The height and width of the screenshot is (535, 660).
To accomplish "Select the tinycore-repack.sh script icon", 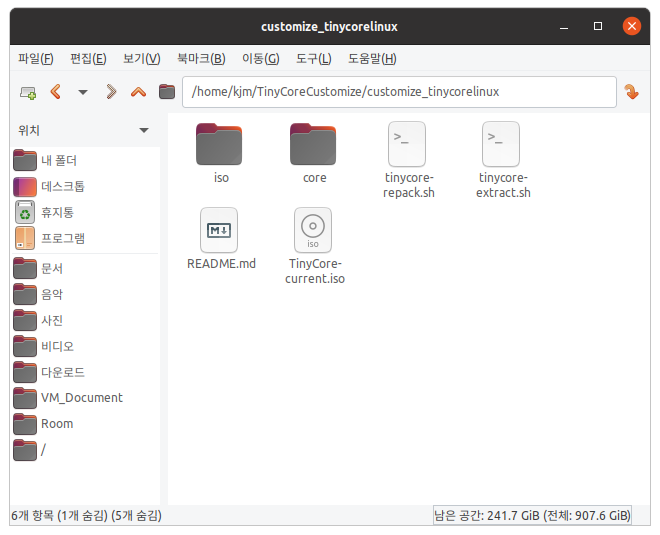I will pyautogui.click(x=407, y=144).
